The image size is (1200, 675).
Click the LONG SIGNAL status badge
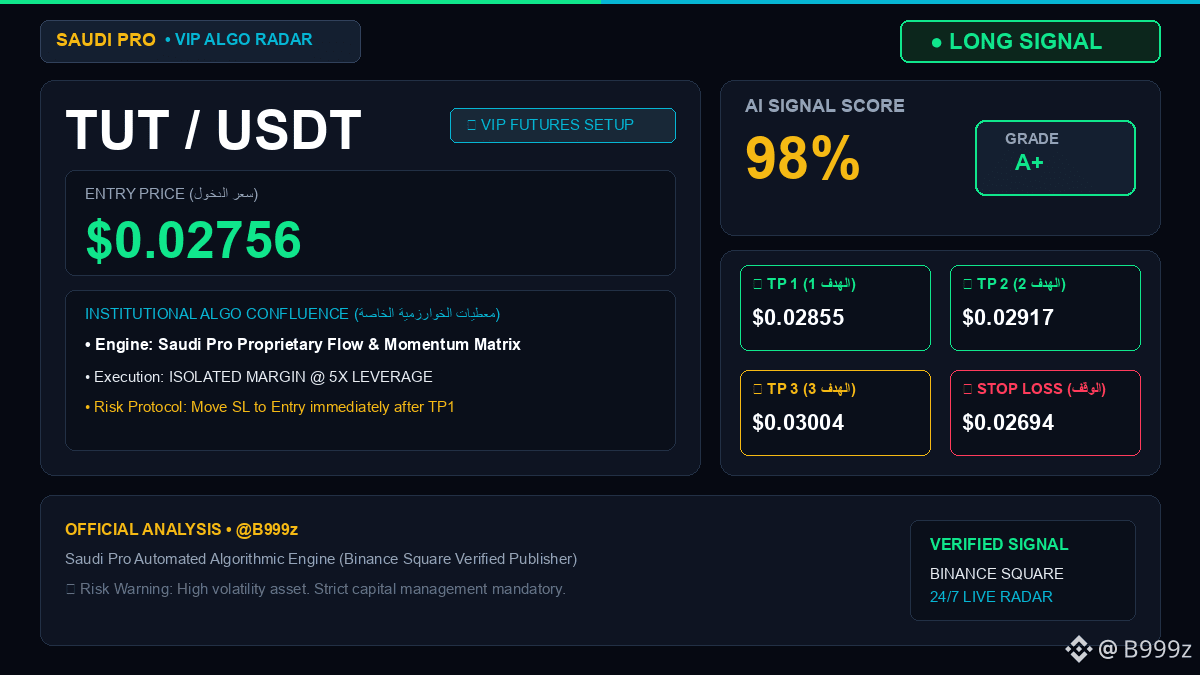[x=1030, y=42]
